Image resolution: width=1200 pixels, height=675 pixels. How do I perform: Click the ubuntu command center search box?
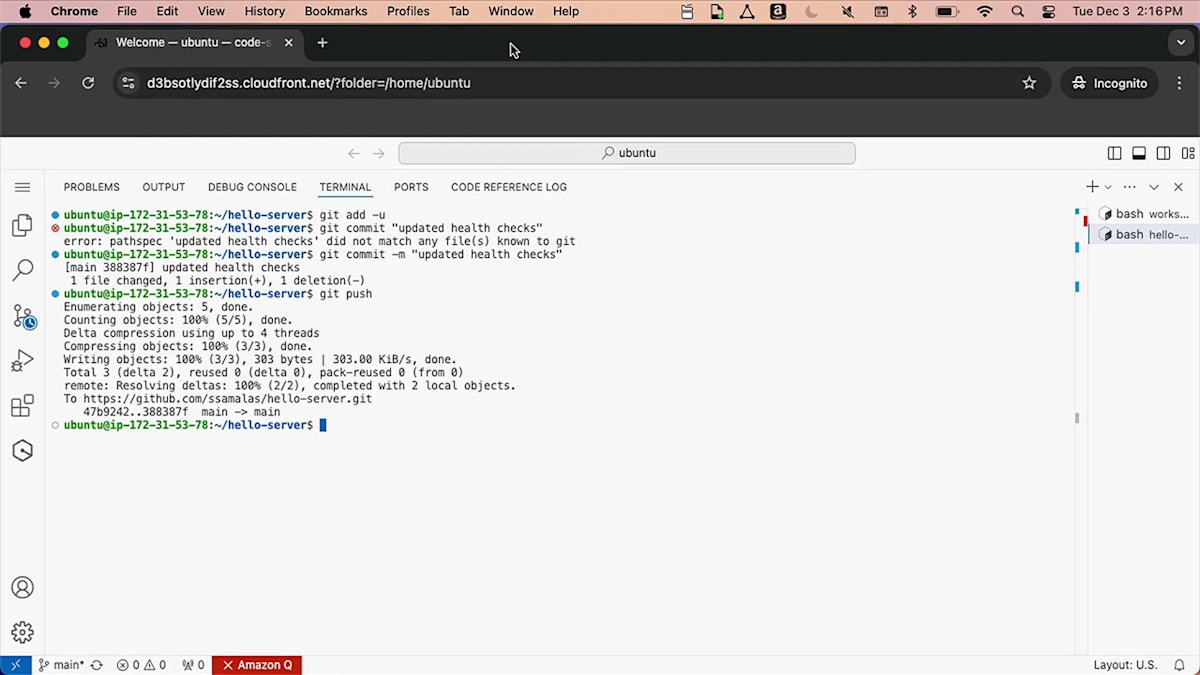coord(627,153)
